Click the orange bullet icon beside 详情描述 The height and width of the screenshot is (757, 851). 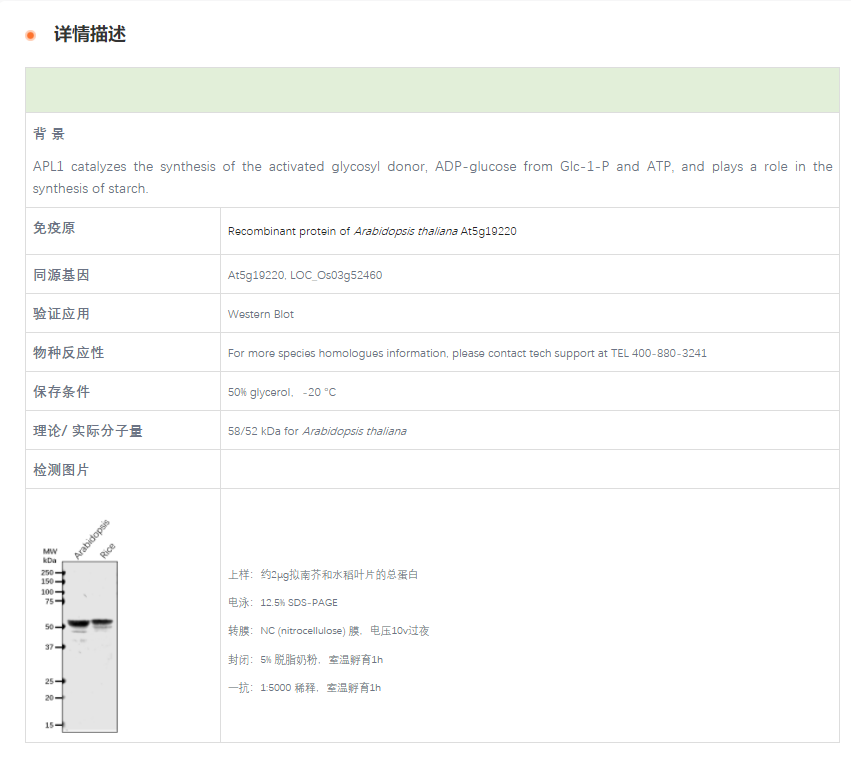28,33
